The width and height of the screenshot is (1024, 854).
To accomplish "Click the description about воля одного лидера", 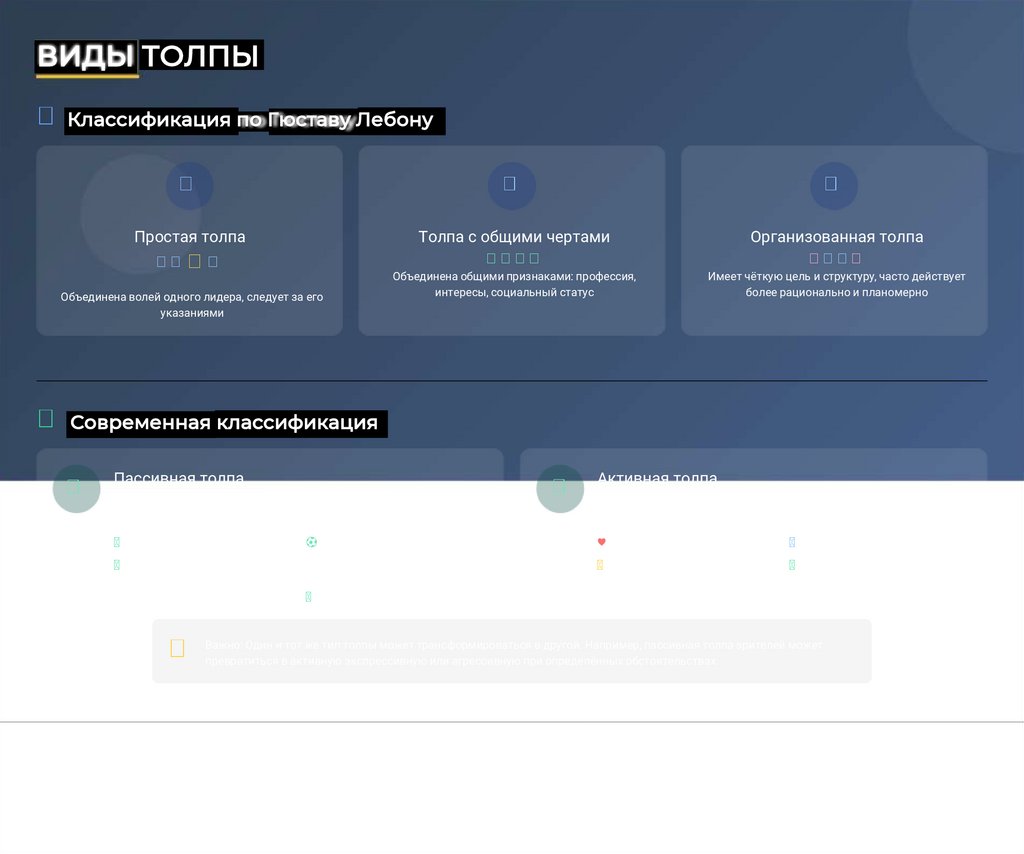I will coord(192,305).
